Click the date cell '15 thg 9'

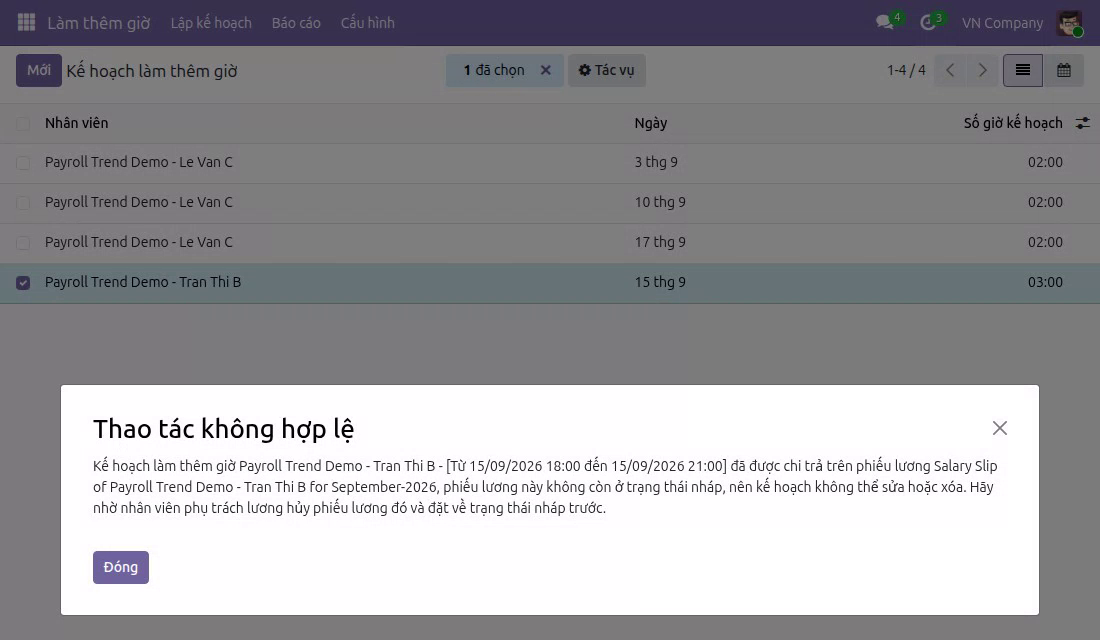(x=660, y=282)
